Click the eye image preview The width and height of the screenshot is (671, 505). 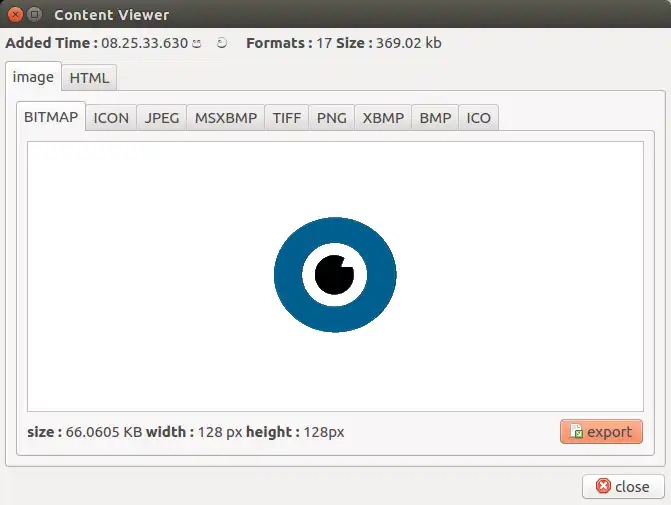coord(335,275)
